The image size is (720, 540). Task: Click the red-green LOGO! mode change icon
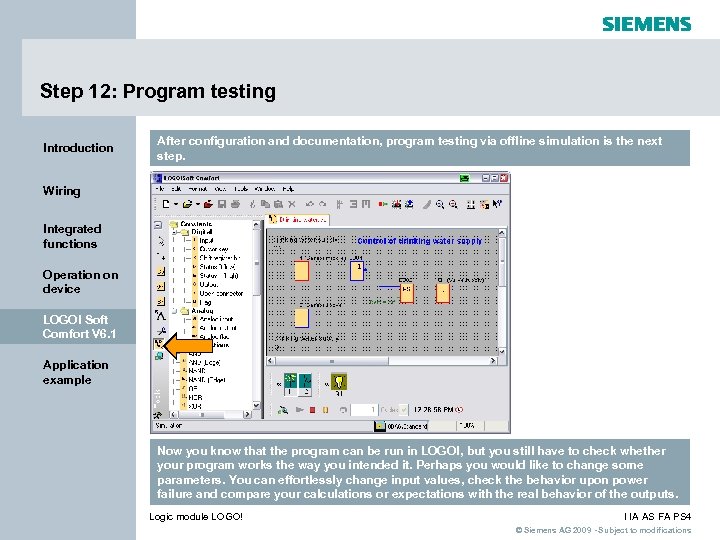(x=382, y=204)
